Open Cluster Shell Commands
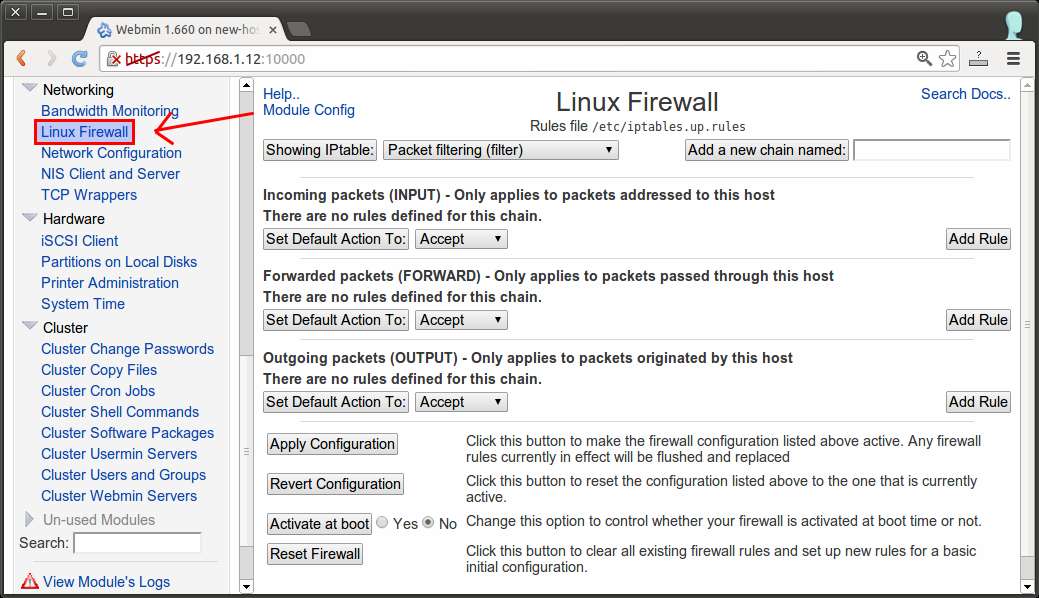 [120, 412]
